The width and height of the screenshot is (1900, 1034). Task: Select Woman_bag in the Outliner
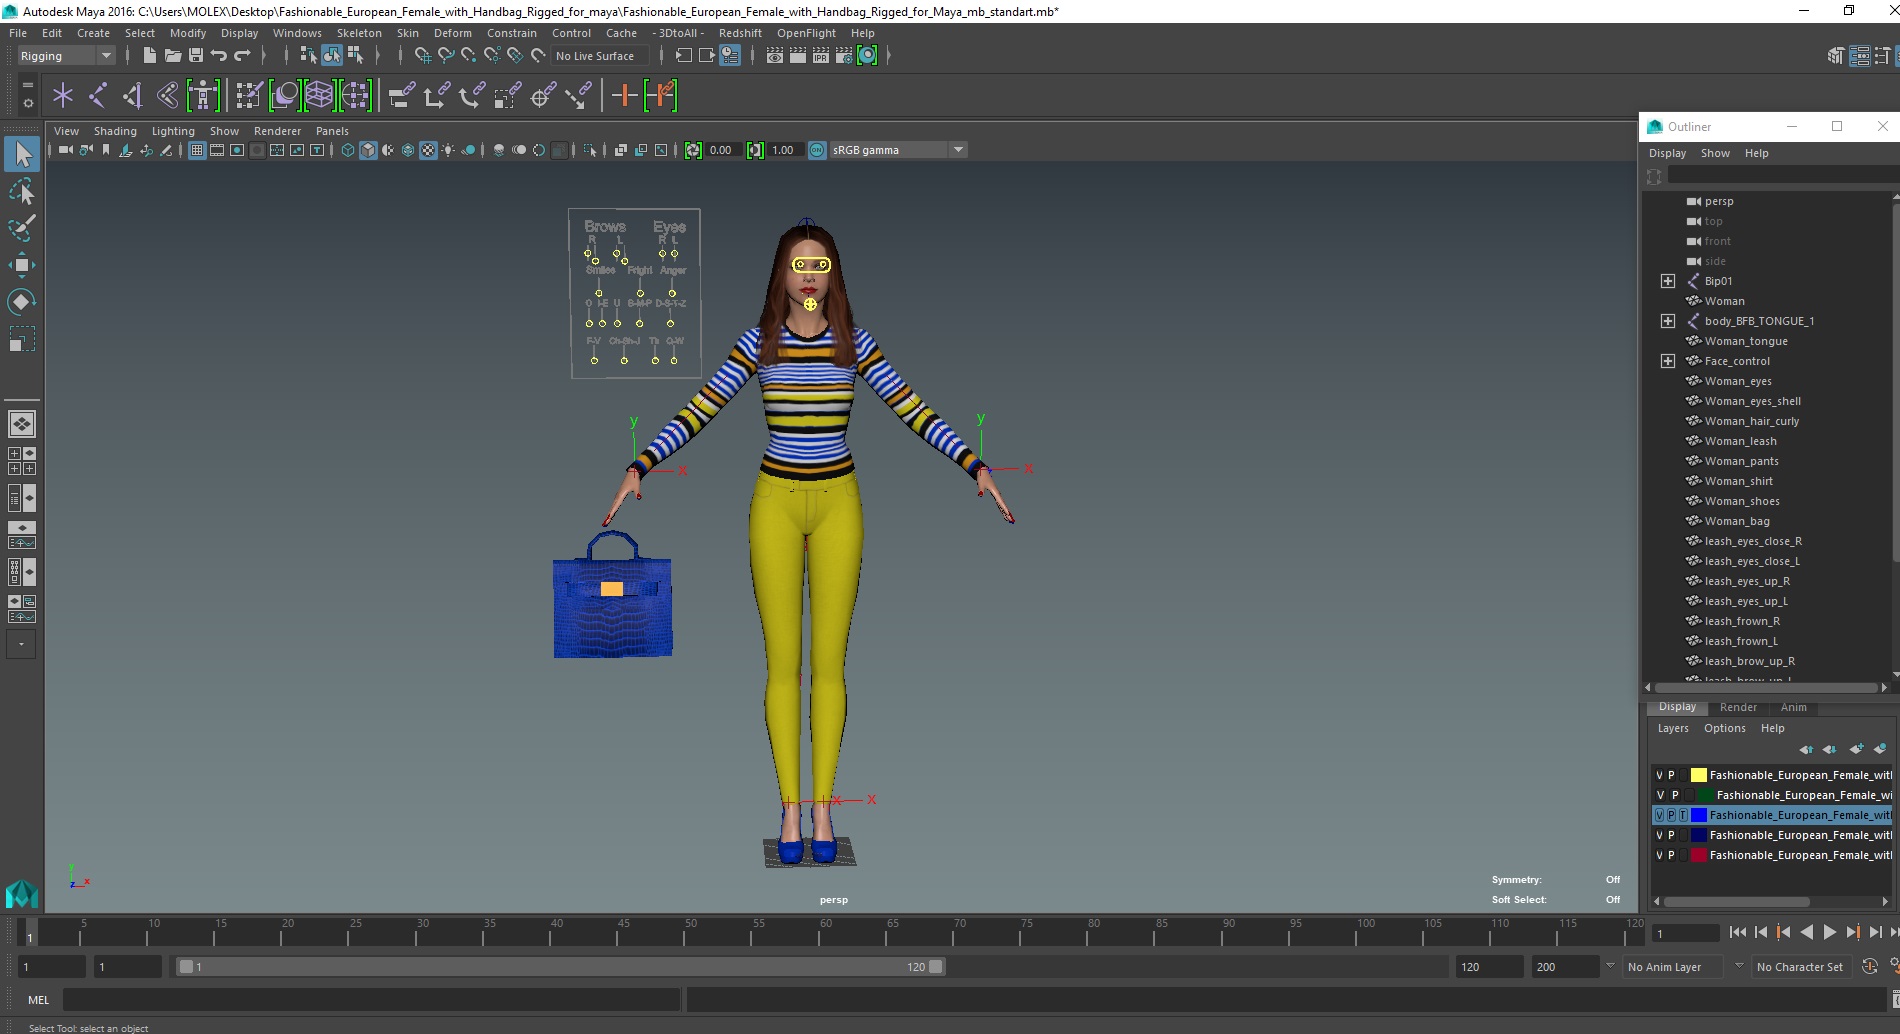point(1736,521)
